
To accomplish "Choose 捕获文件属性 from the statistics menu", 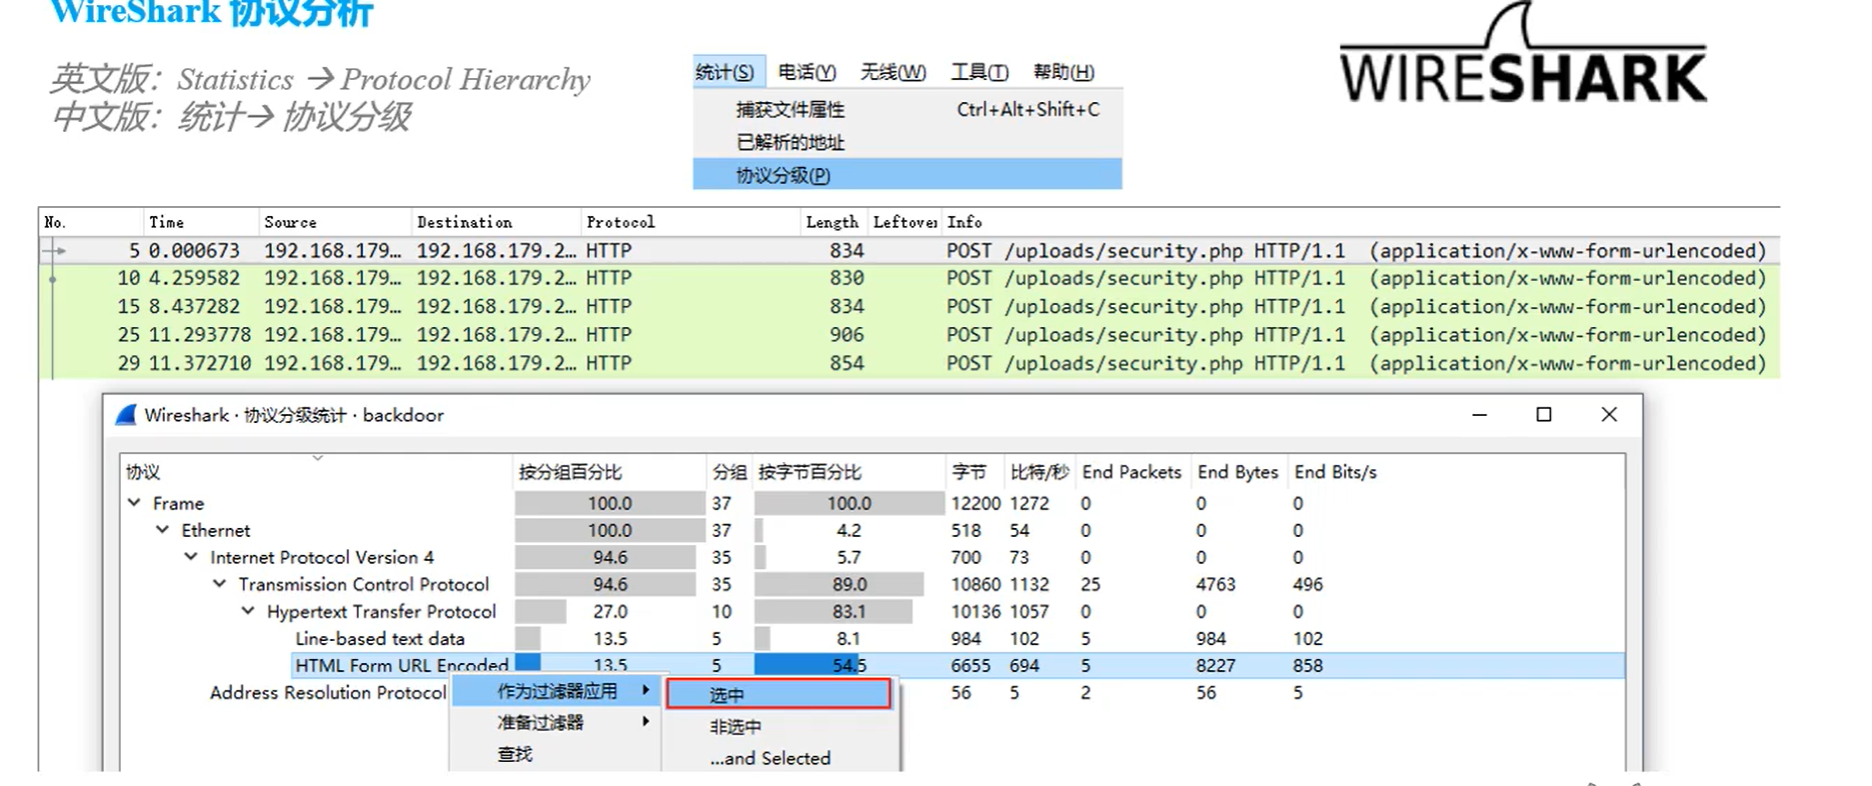I will [x=790, y=109].
